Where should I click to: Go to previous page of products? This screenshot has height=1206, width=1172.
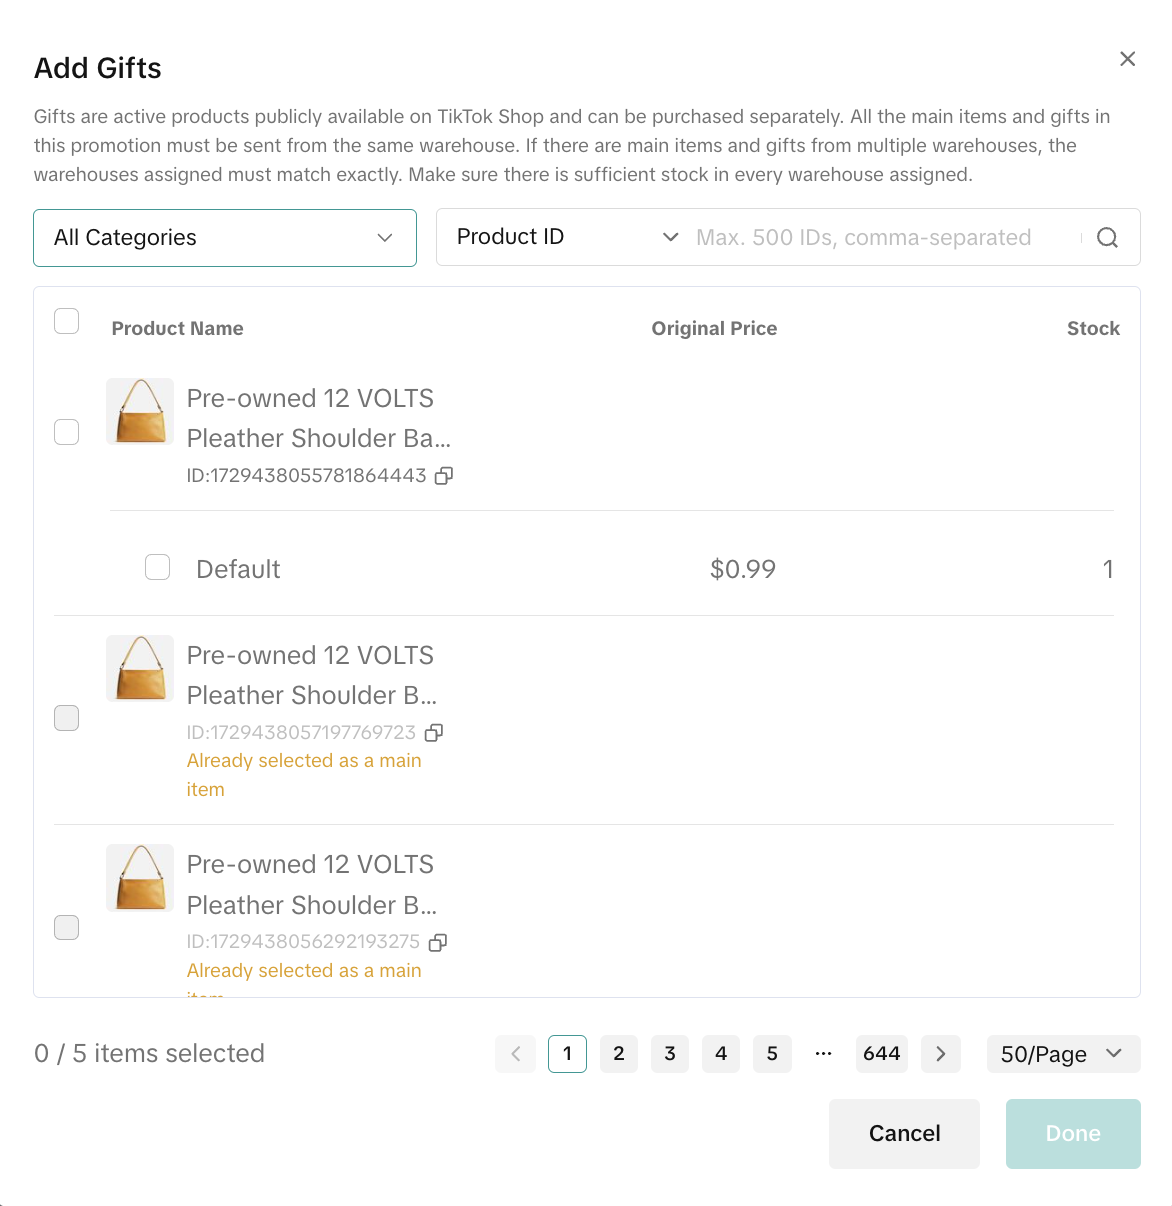[x=516, y=1054]
